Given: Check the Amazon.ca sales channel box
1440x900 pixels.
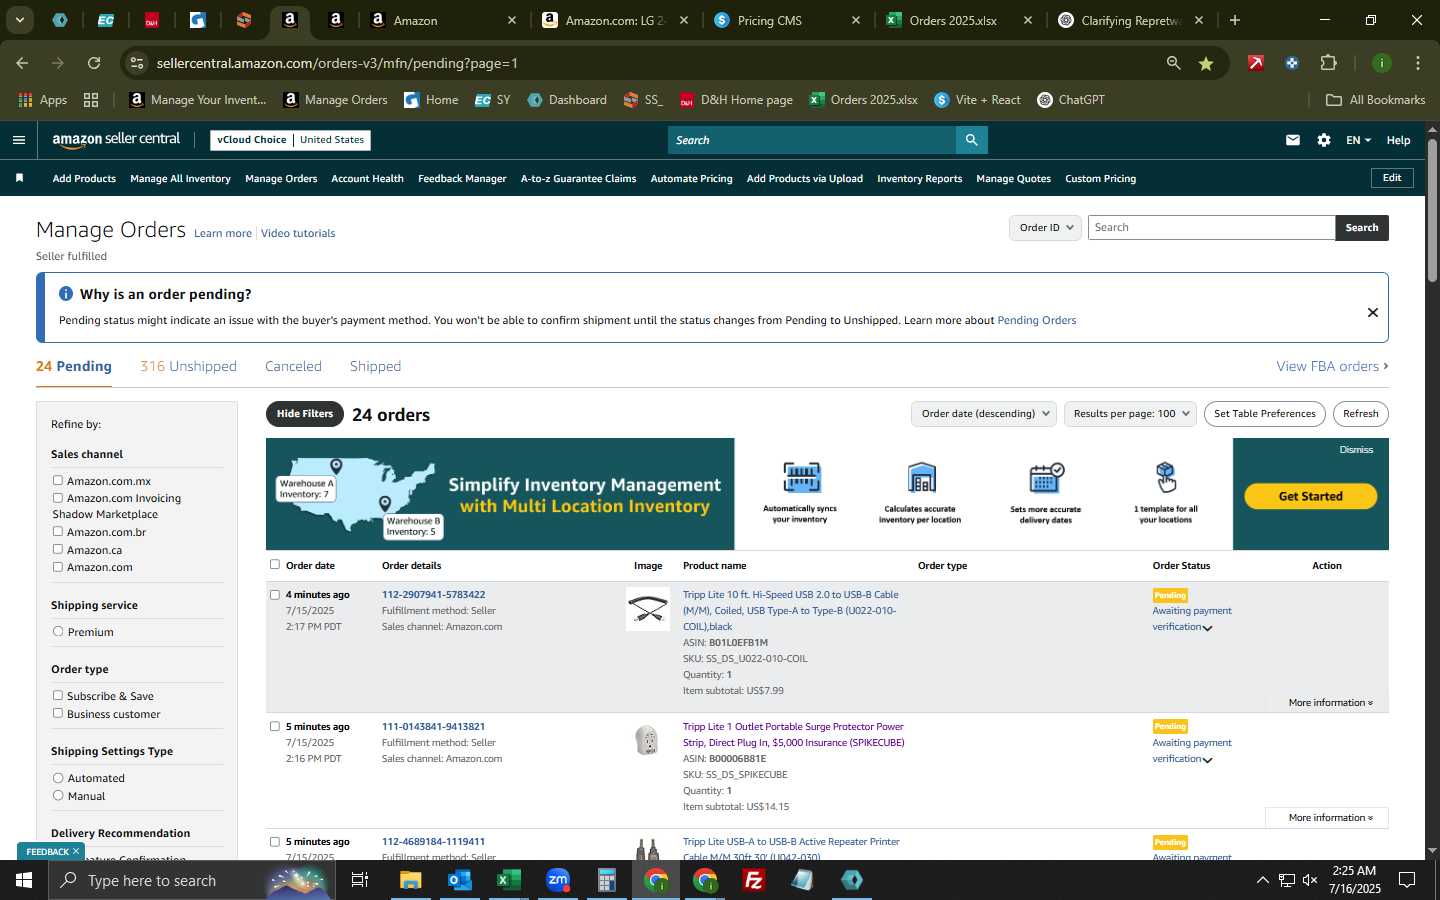Looking at the screenshot, I should [58, 550].
